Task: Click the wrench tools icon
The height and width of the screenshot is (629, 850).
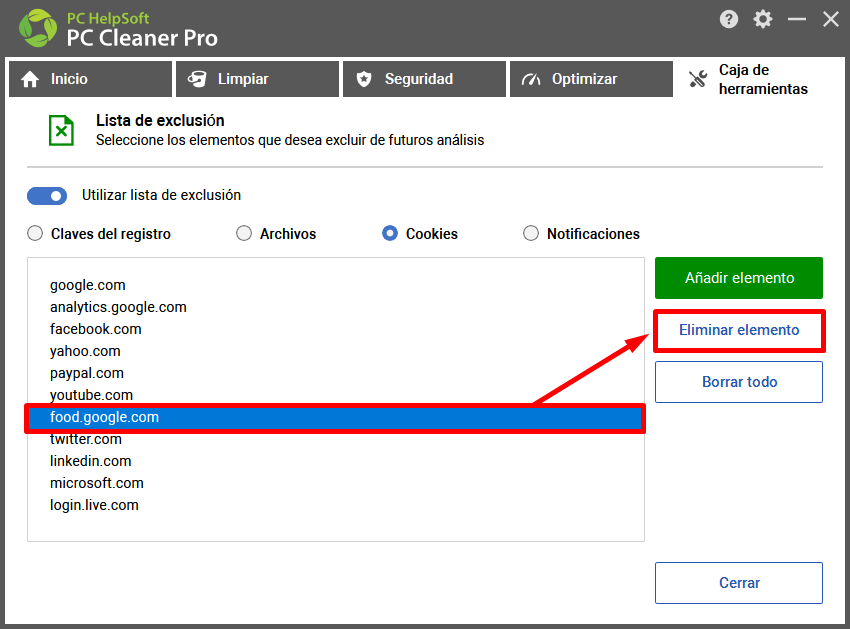Action: (x=698, y=79)
